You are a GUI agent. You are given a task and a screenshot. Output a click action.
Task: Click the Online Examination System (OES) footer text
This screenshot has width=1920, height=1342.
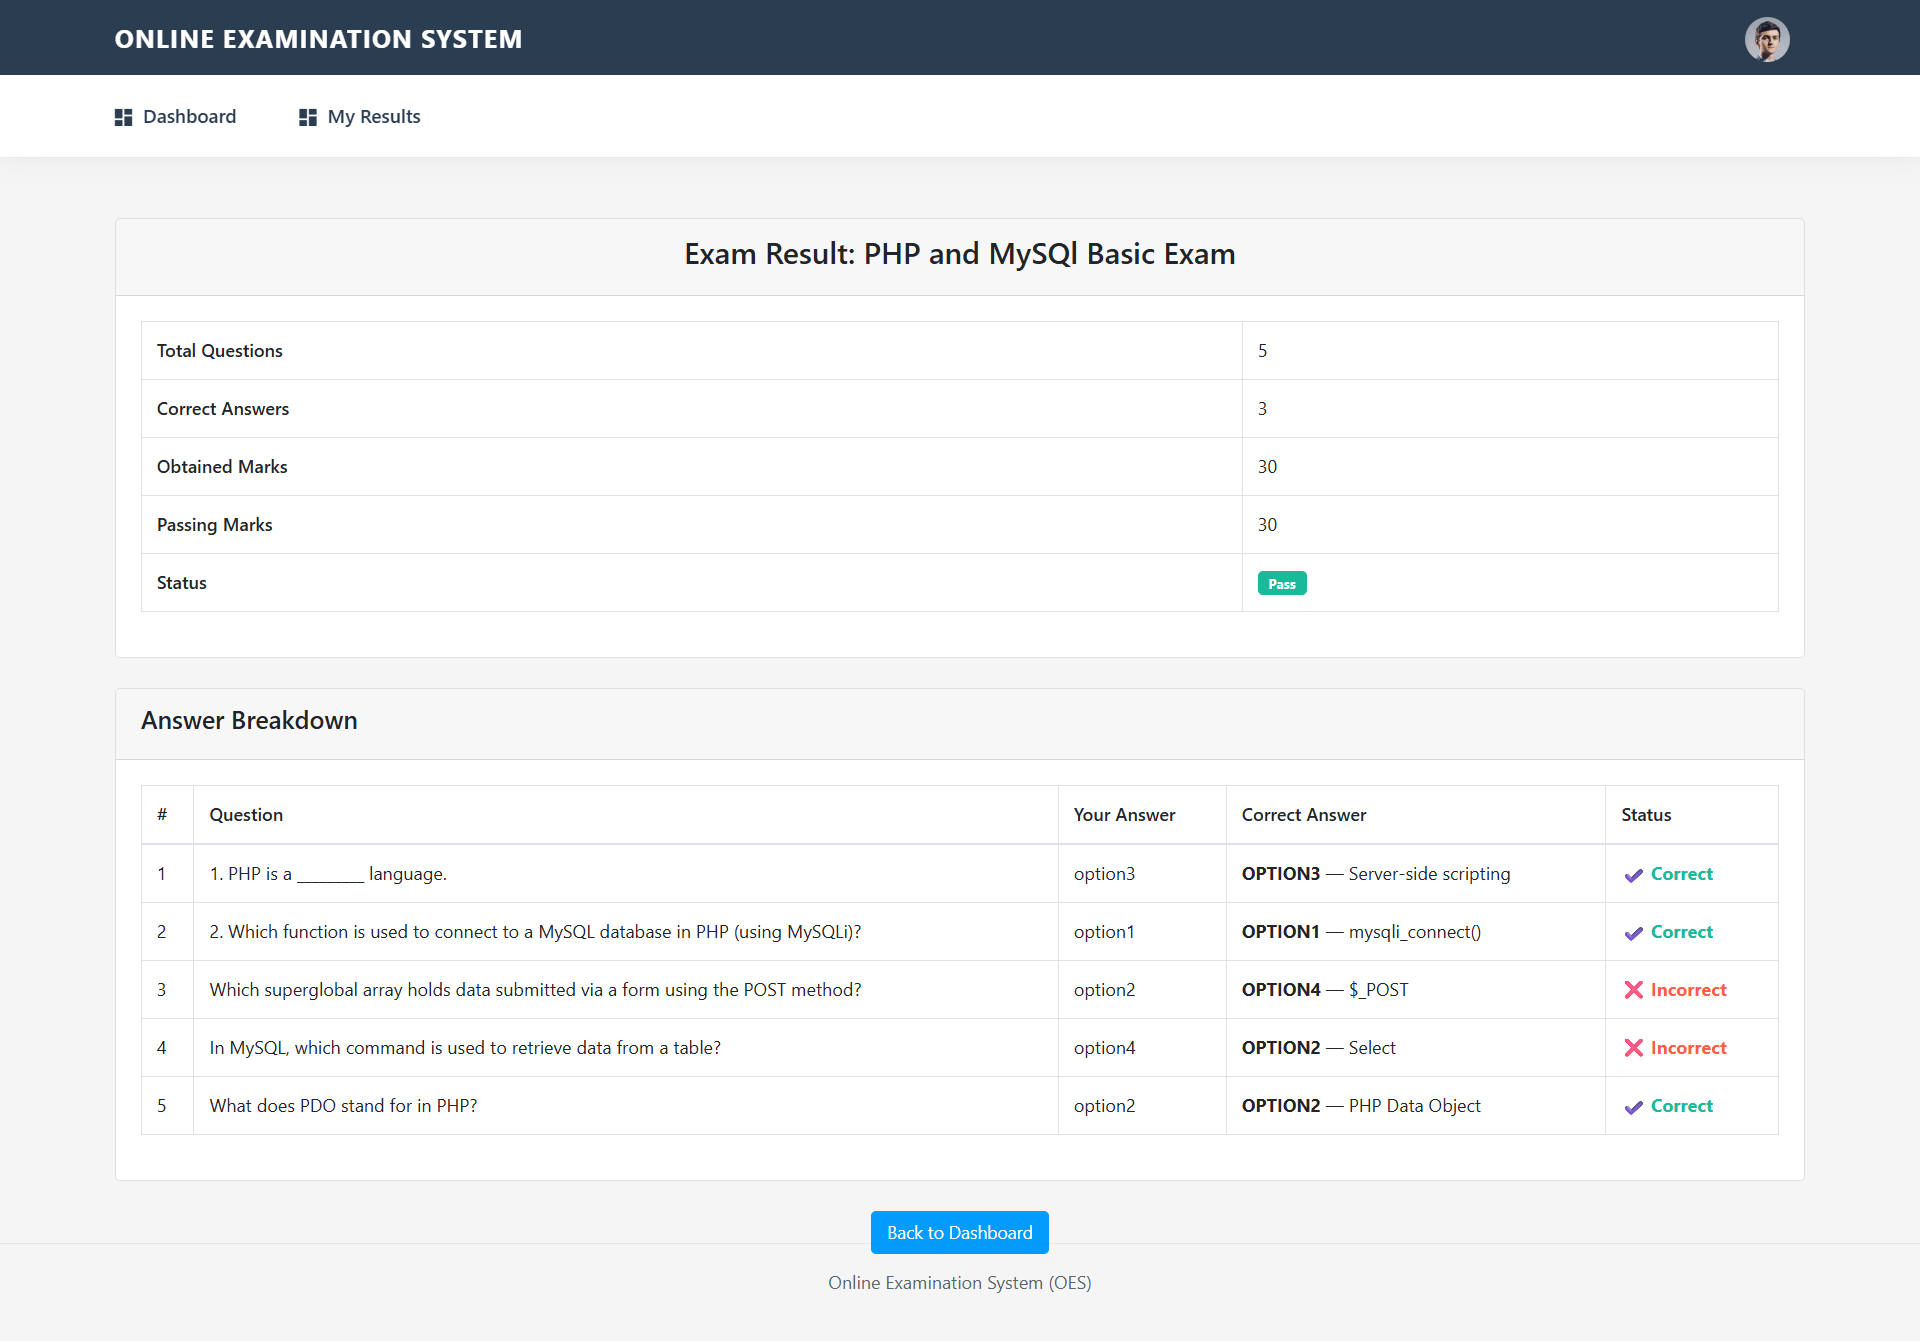(x=959, y=1283)
